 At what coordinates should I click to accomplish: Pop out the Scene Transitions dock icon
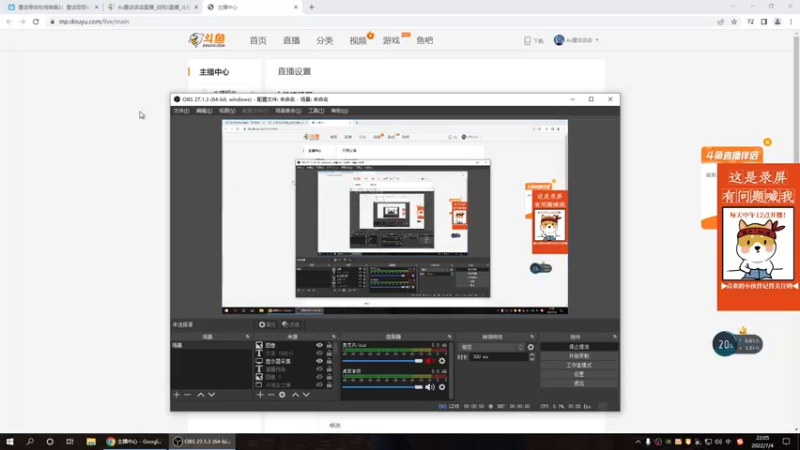click(x=532, y=337)
